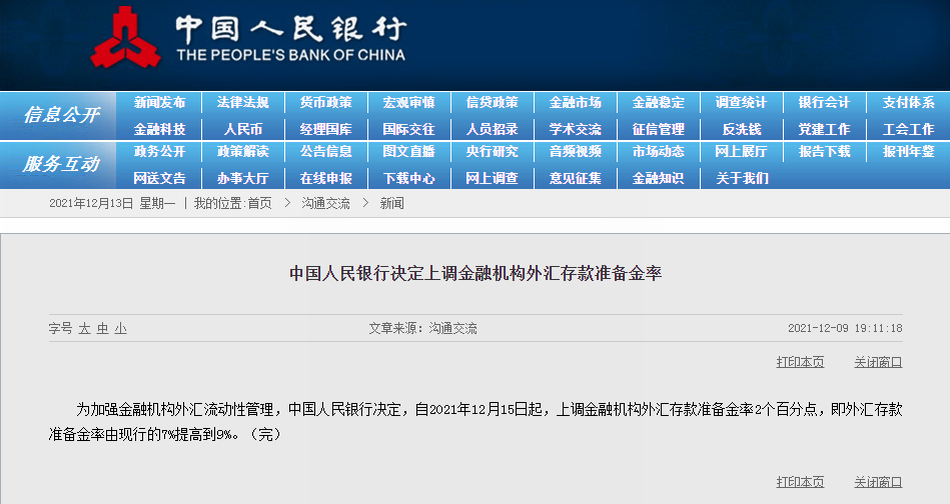Image resolution: width=950 pixels, height=504 pixels.
Task: Open 金融市场 navigation link
Action: [575, 102]
